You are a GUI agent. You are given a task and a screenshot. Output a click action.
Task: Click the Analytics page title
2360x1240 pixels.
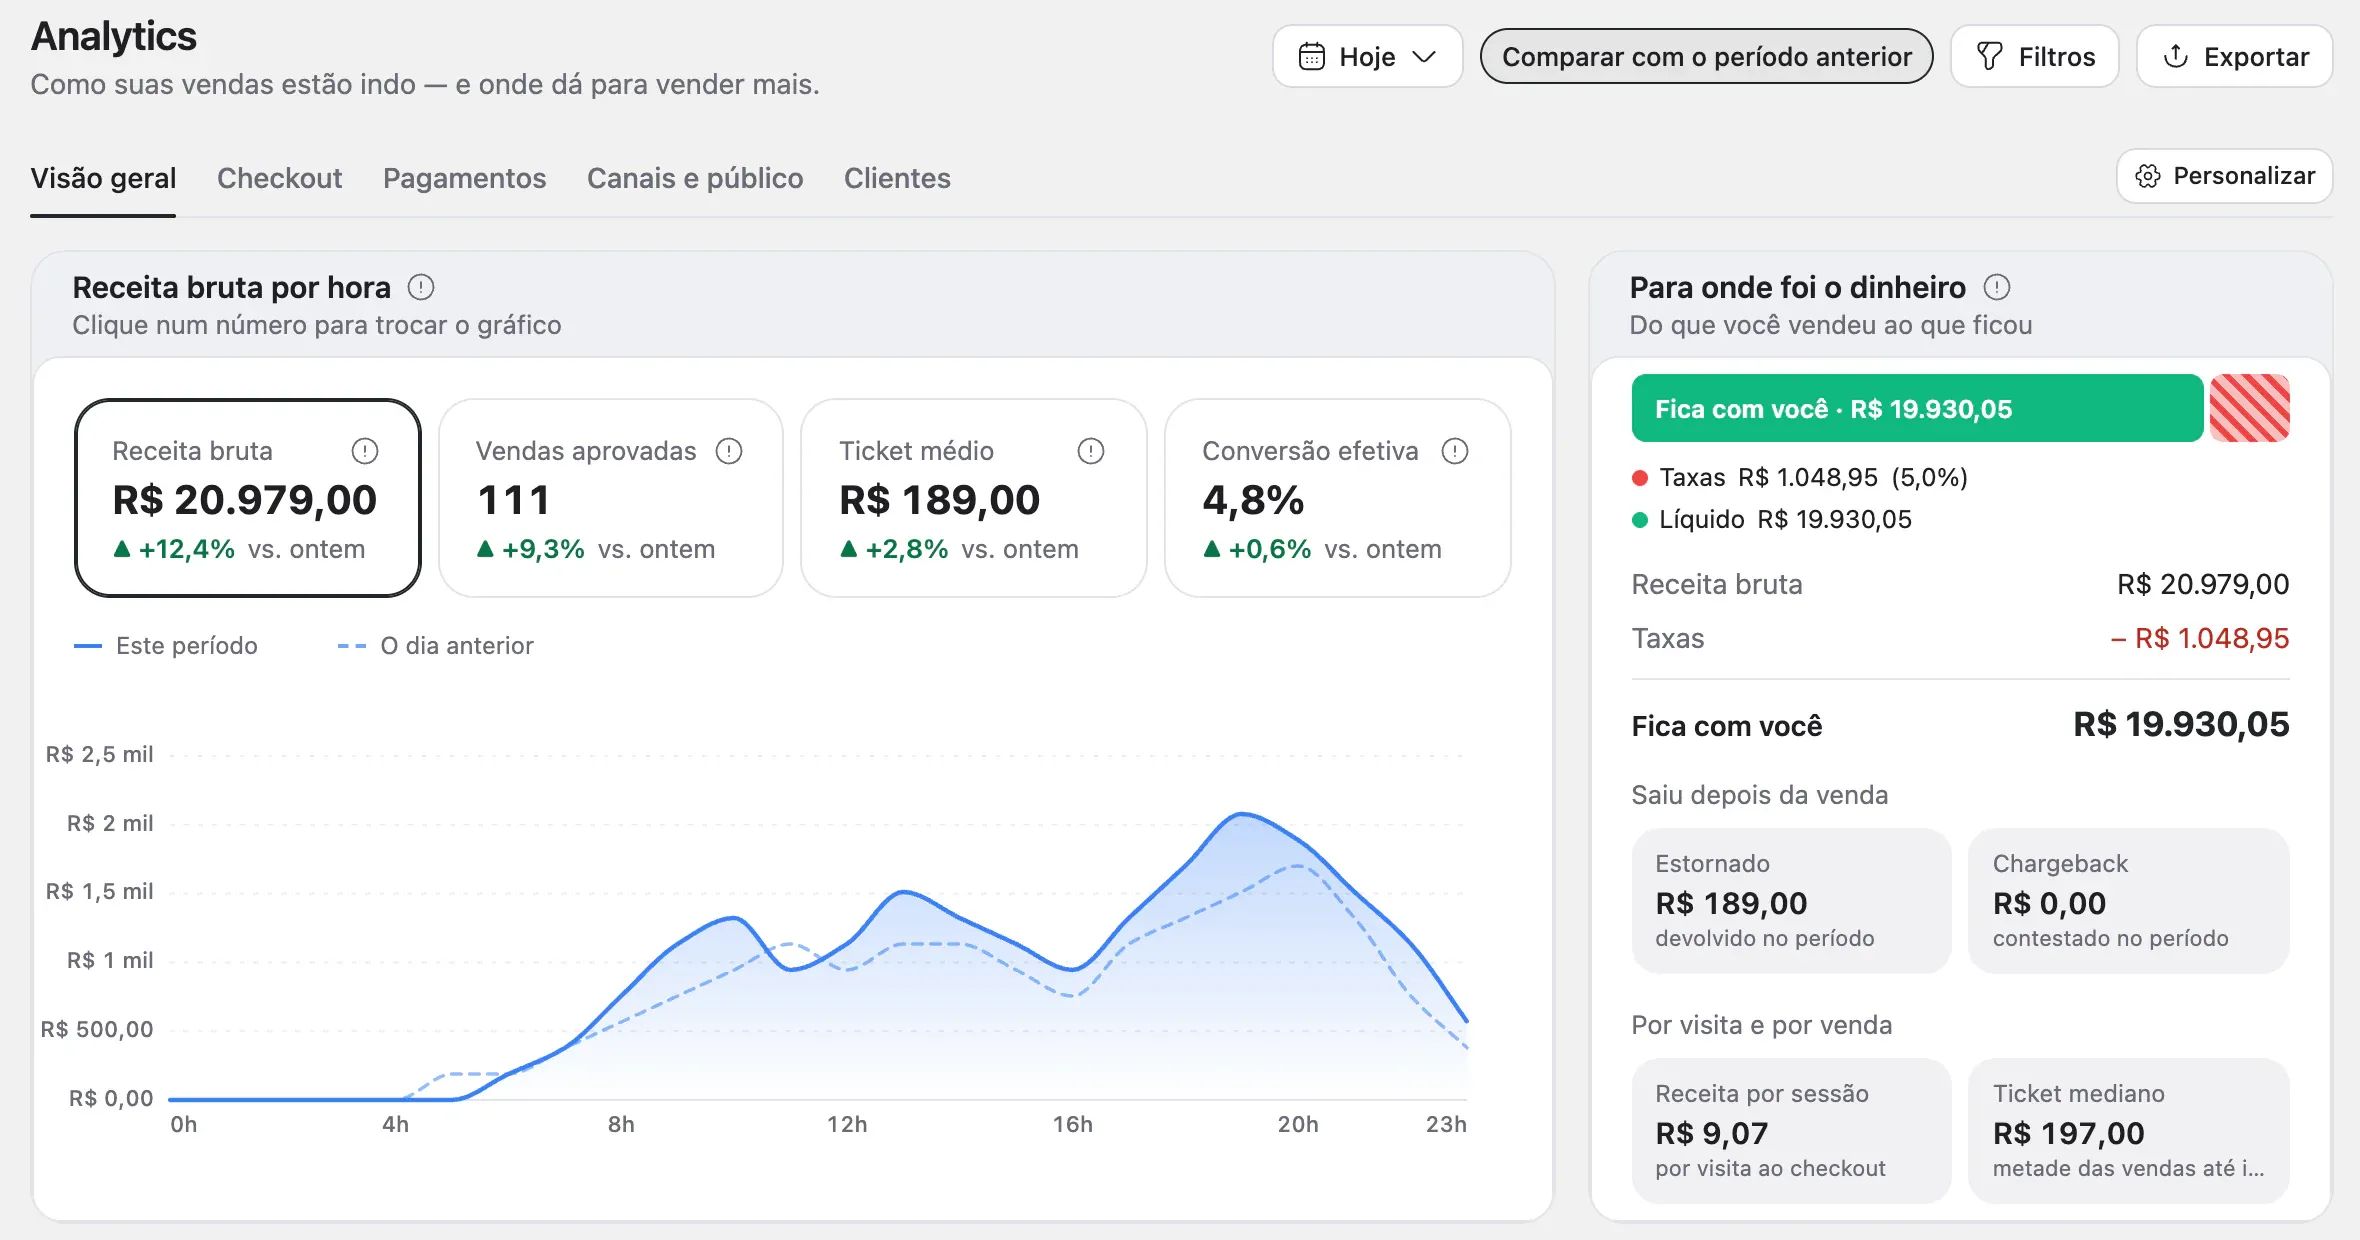pos(114,36)
